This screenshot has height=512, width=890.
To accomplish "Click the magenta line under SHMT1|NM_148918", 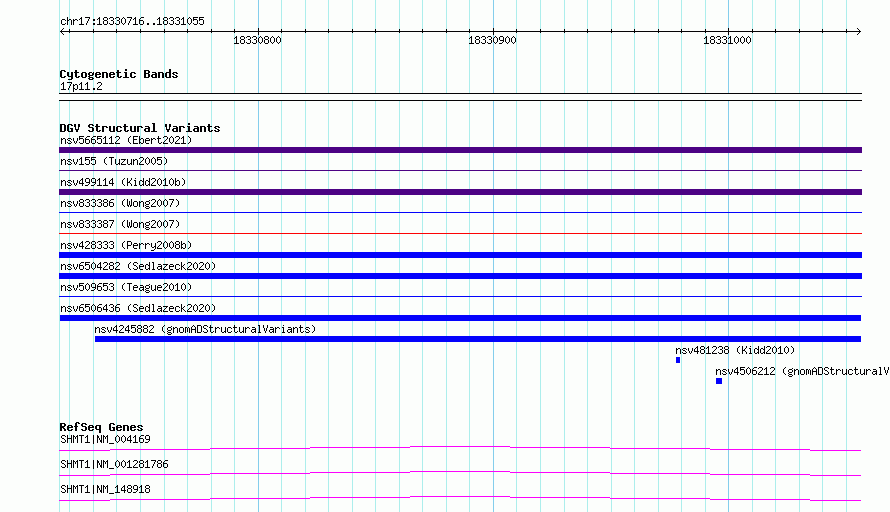I will coord(460,498).
